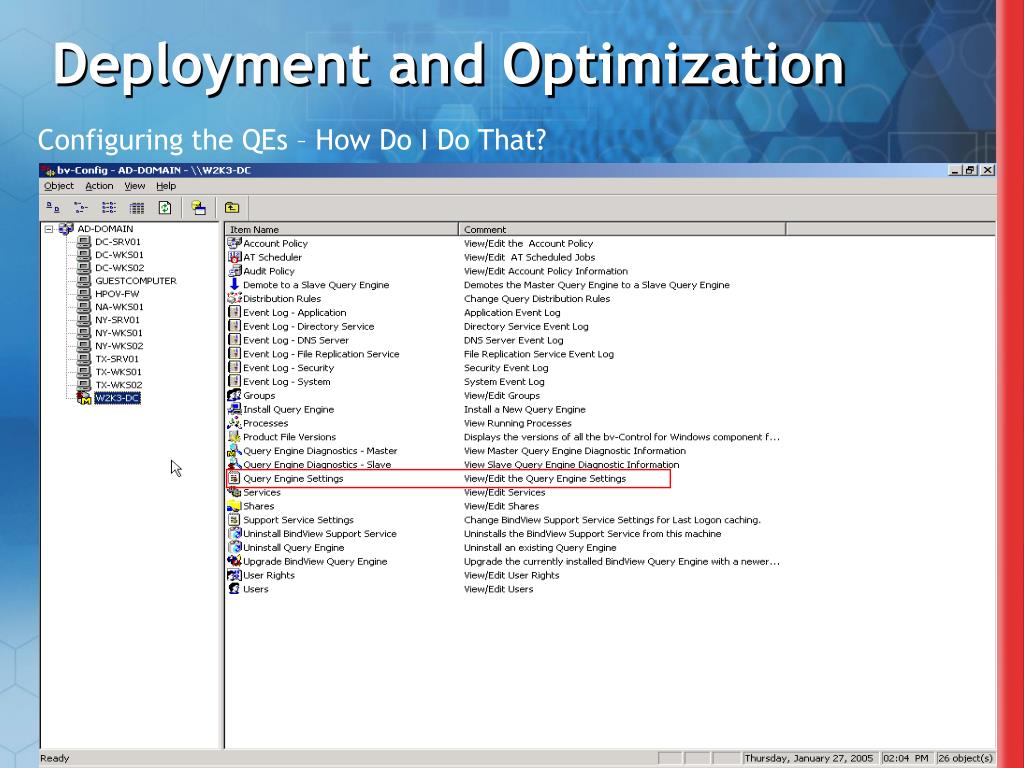The width and height of the screenshot is (1024, 768).
Task: Click the '26 object(s)' status bar entry
Action: point(965,758)
